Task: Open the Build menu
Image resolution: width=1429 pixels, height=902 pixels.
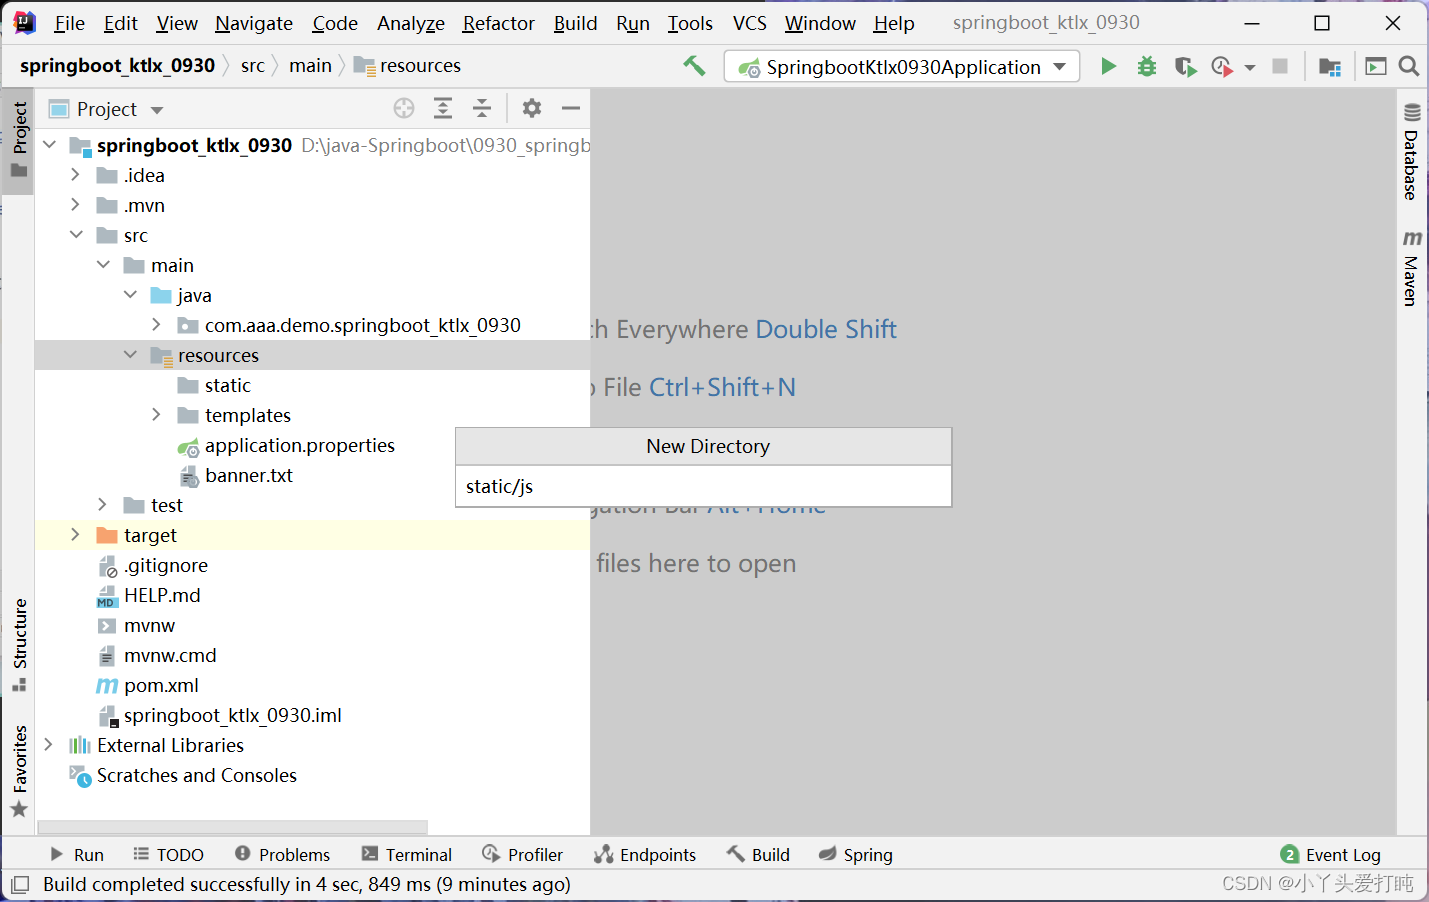Action: click(x=575, y=23)
